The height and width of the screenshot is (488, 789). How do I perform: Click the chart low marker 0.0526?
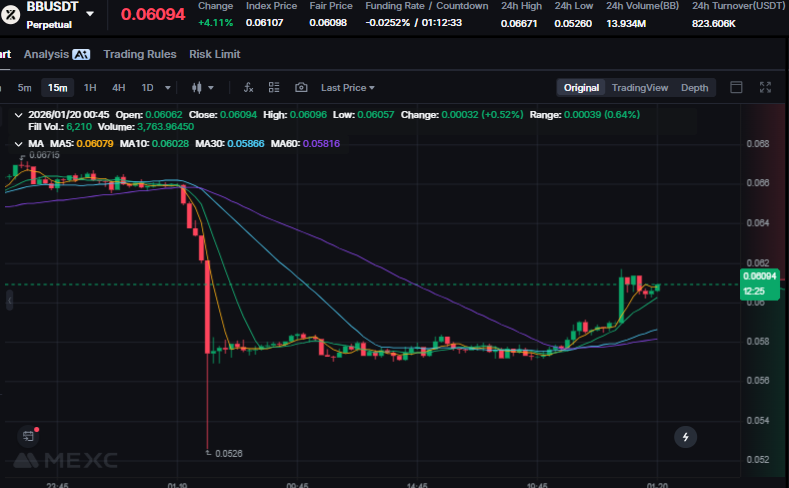coord(228,454)
